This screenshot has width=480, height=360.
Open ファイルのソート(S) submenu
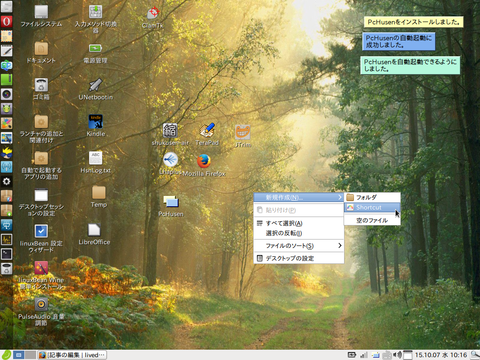pos(299,246)
